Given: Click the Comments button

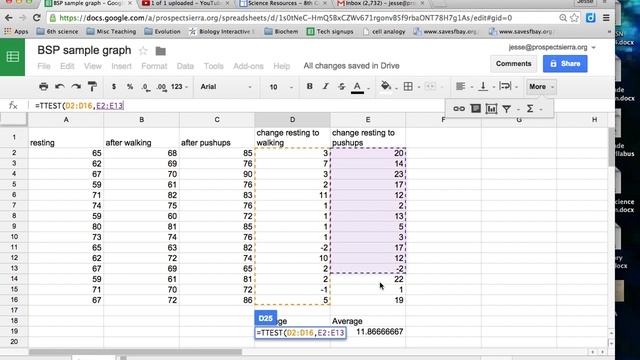Looking at the screenshot, I should pyautogui.click(x=513, y=64).
